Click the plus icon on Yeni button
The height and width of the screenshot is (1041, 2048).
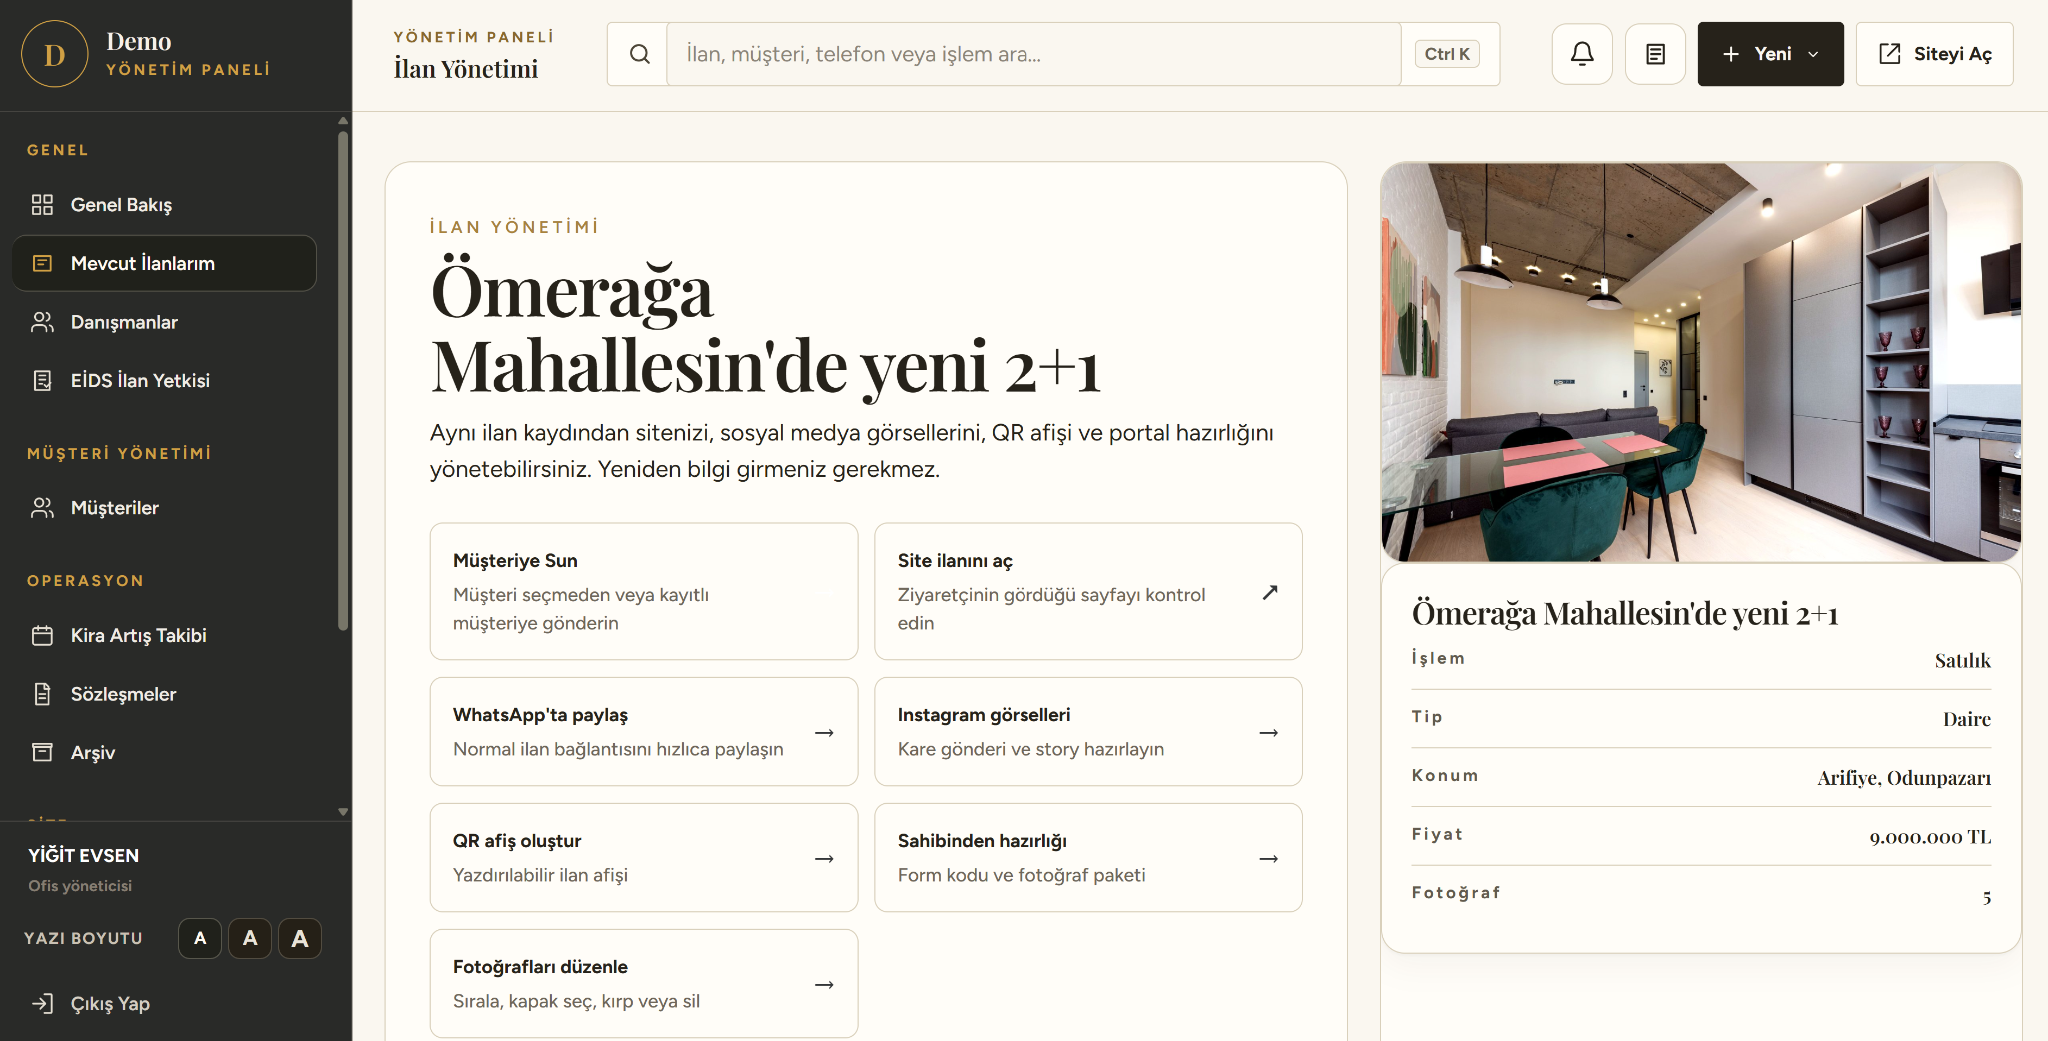tap(1731, 54)
